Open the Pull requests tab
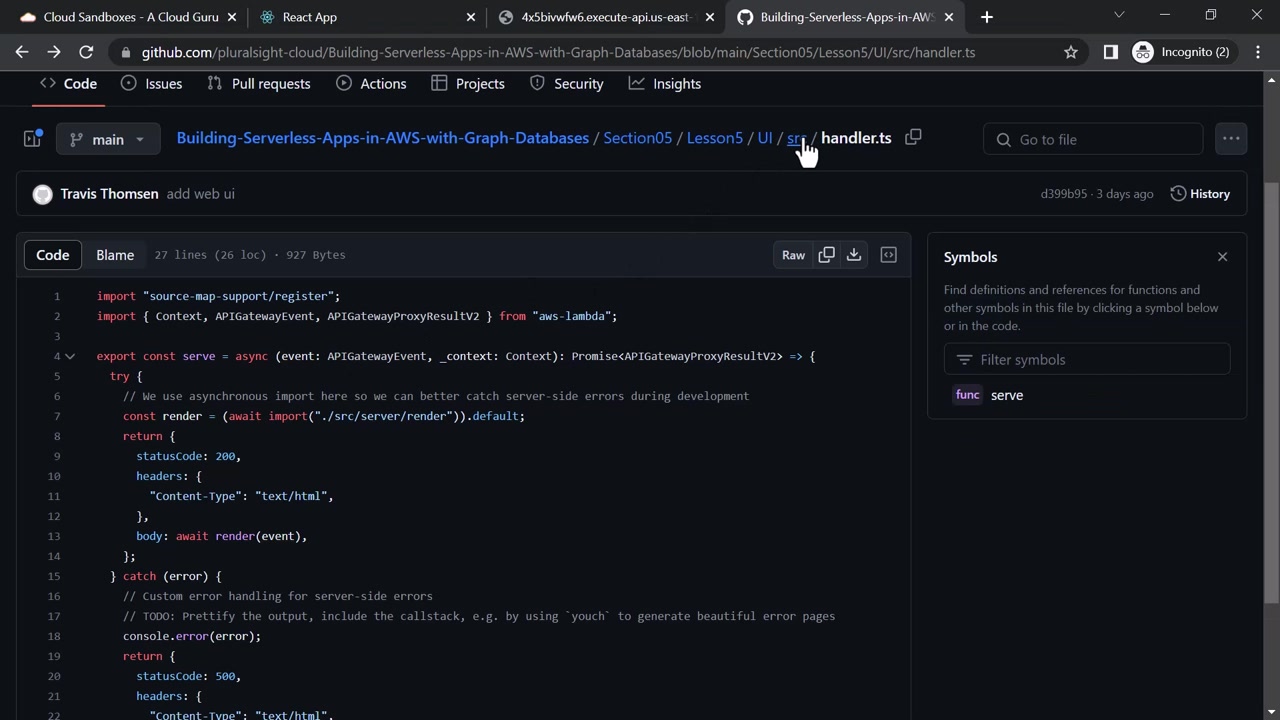Viewport: 1280px width, 720px height. click(x=258, y=84)
